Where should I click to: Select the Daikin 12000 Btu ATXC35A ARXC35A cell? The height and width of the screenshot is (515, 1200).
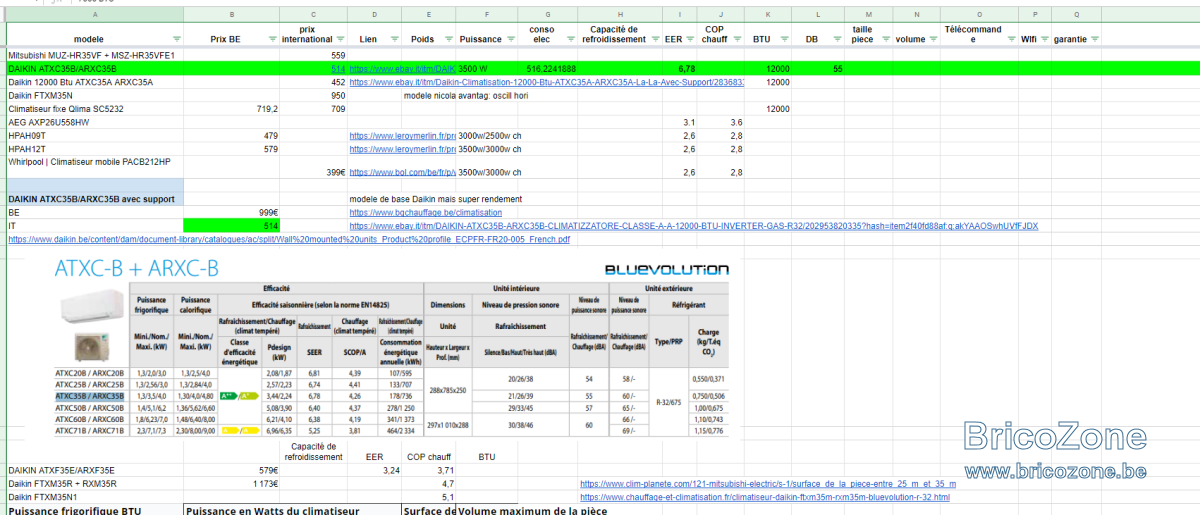point(95,82)
